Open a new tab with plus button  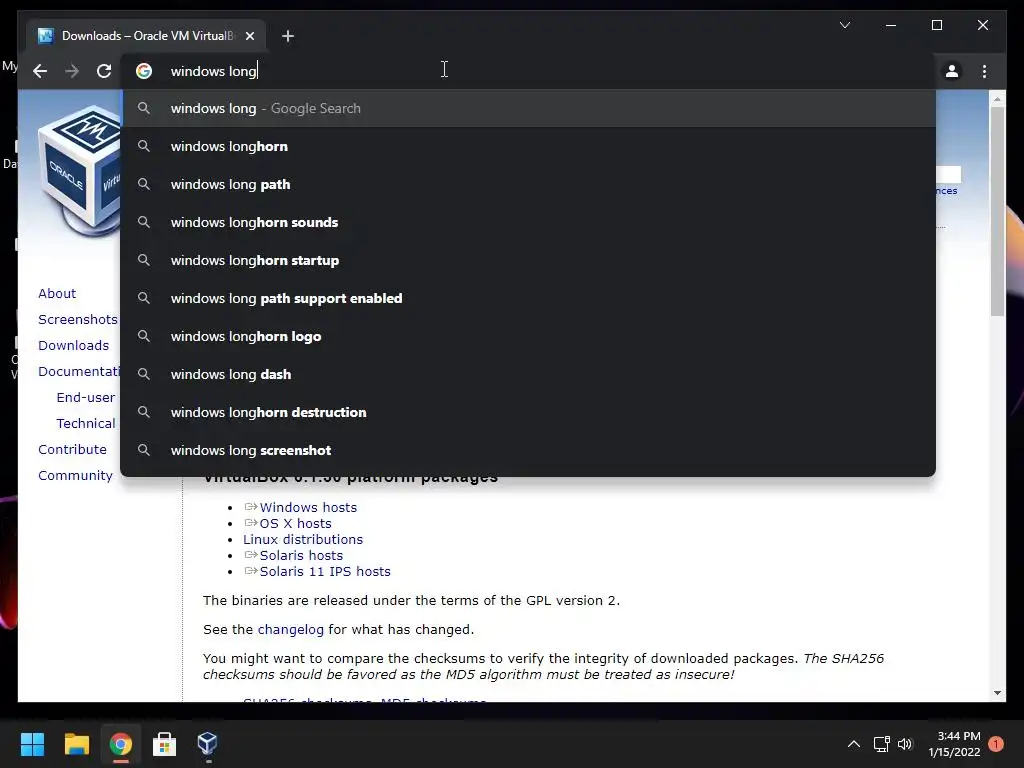click(288, 36)
